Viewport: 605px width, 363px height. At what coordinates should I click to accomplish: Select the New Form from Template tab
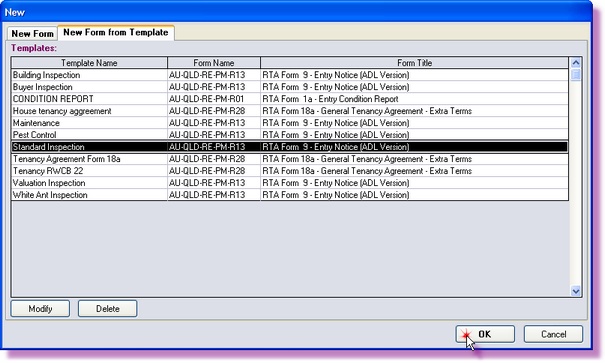[x=116, y=32]
